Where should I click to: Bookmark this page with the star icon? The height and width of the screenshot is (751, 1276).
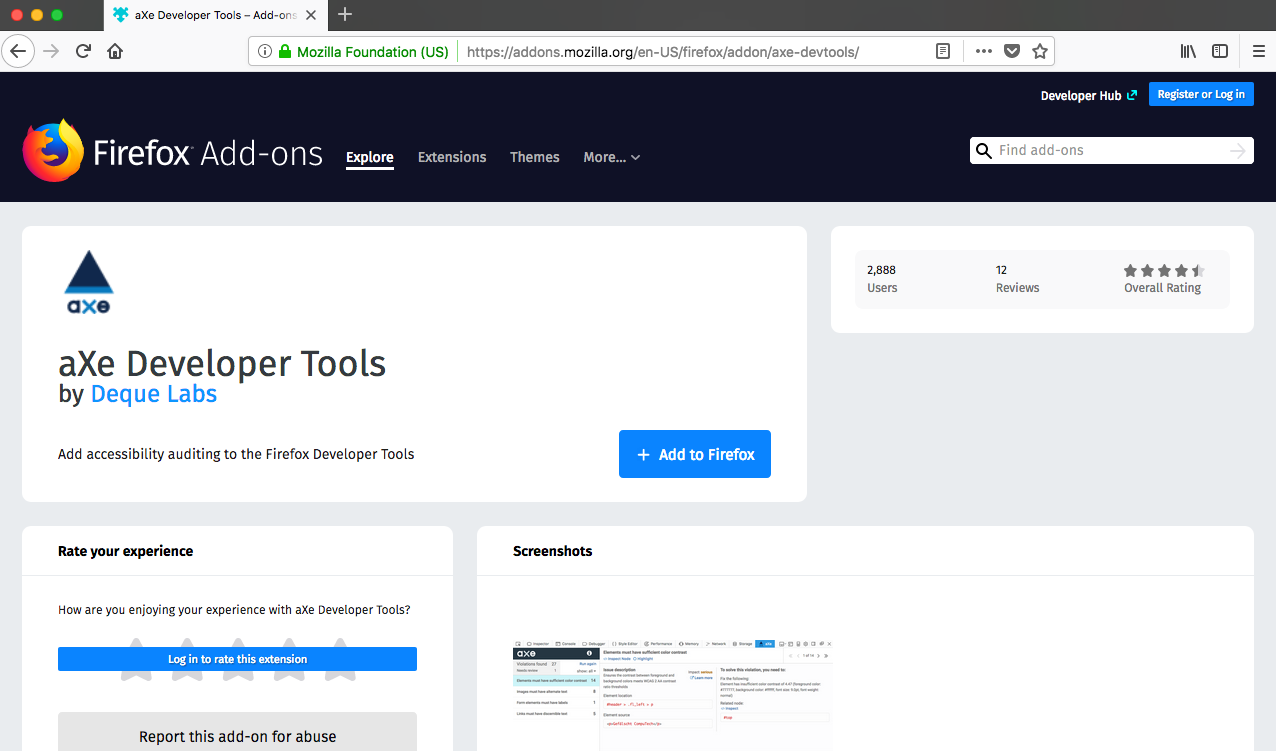(x=1040, y=51)
